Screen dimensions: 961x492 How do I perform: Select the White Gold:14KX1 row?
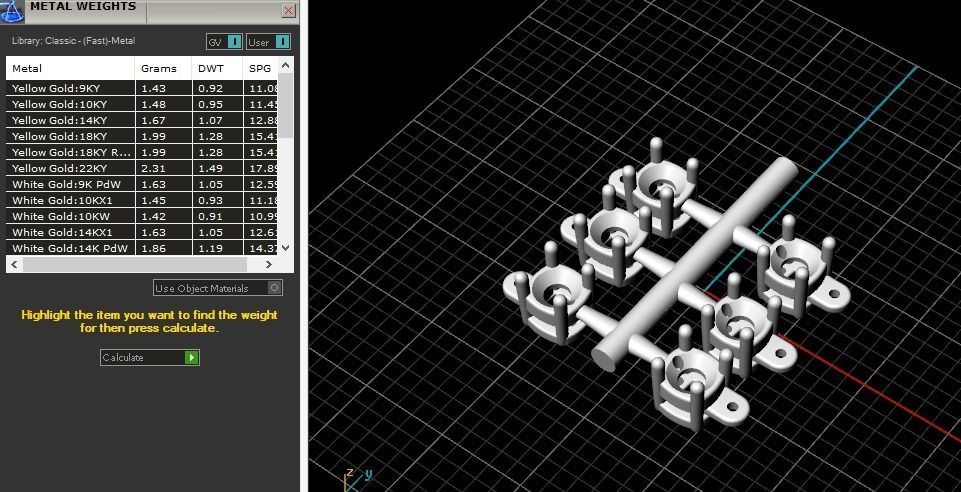coord(142,232)
